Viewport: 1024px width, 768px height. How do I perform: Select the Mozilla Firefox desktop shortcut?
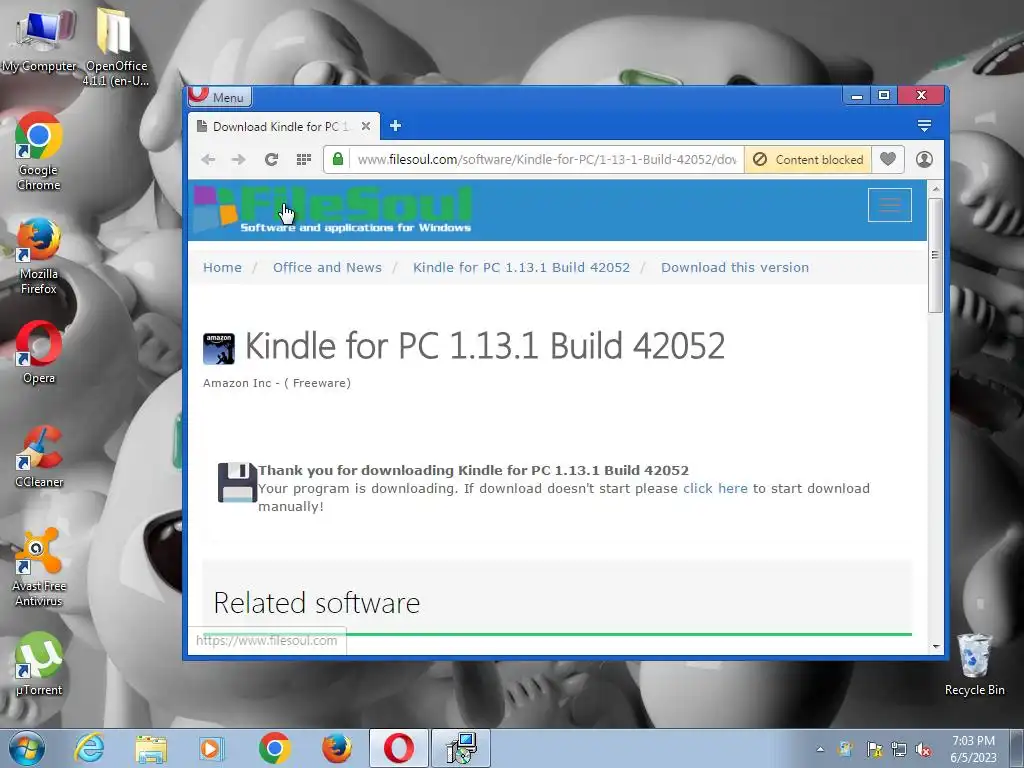coord(39,256)
